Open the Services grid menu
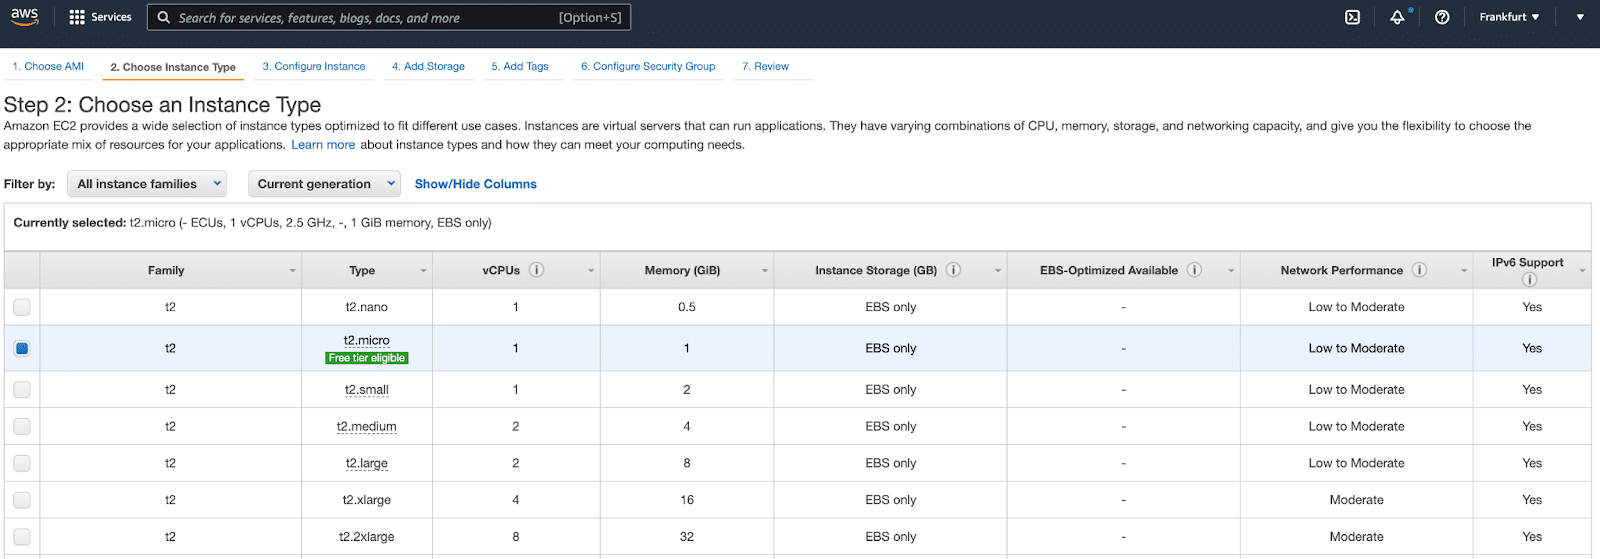The image size is (1600, 559). point(100,17)
